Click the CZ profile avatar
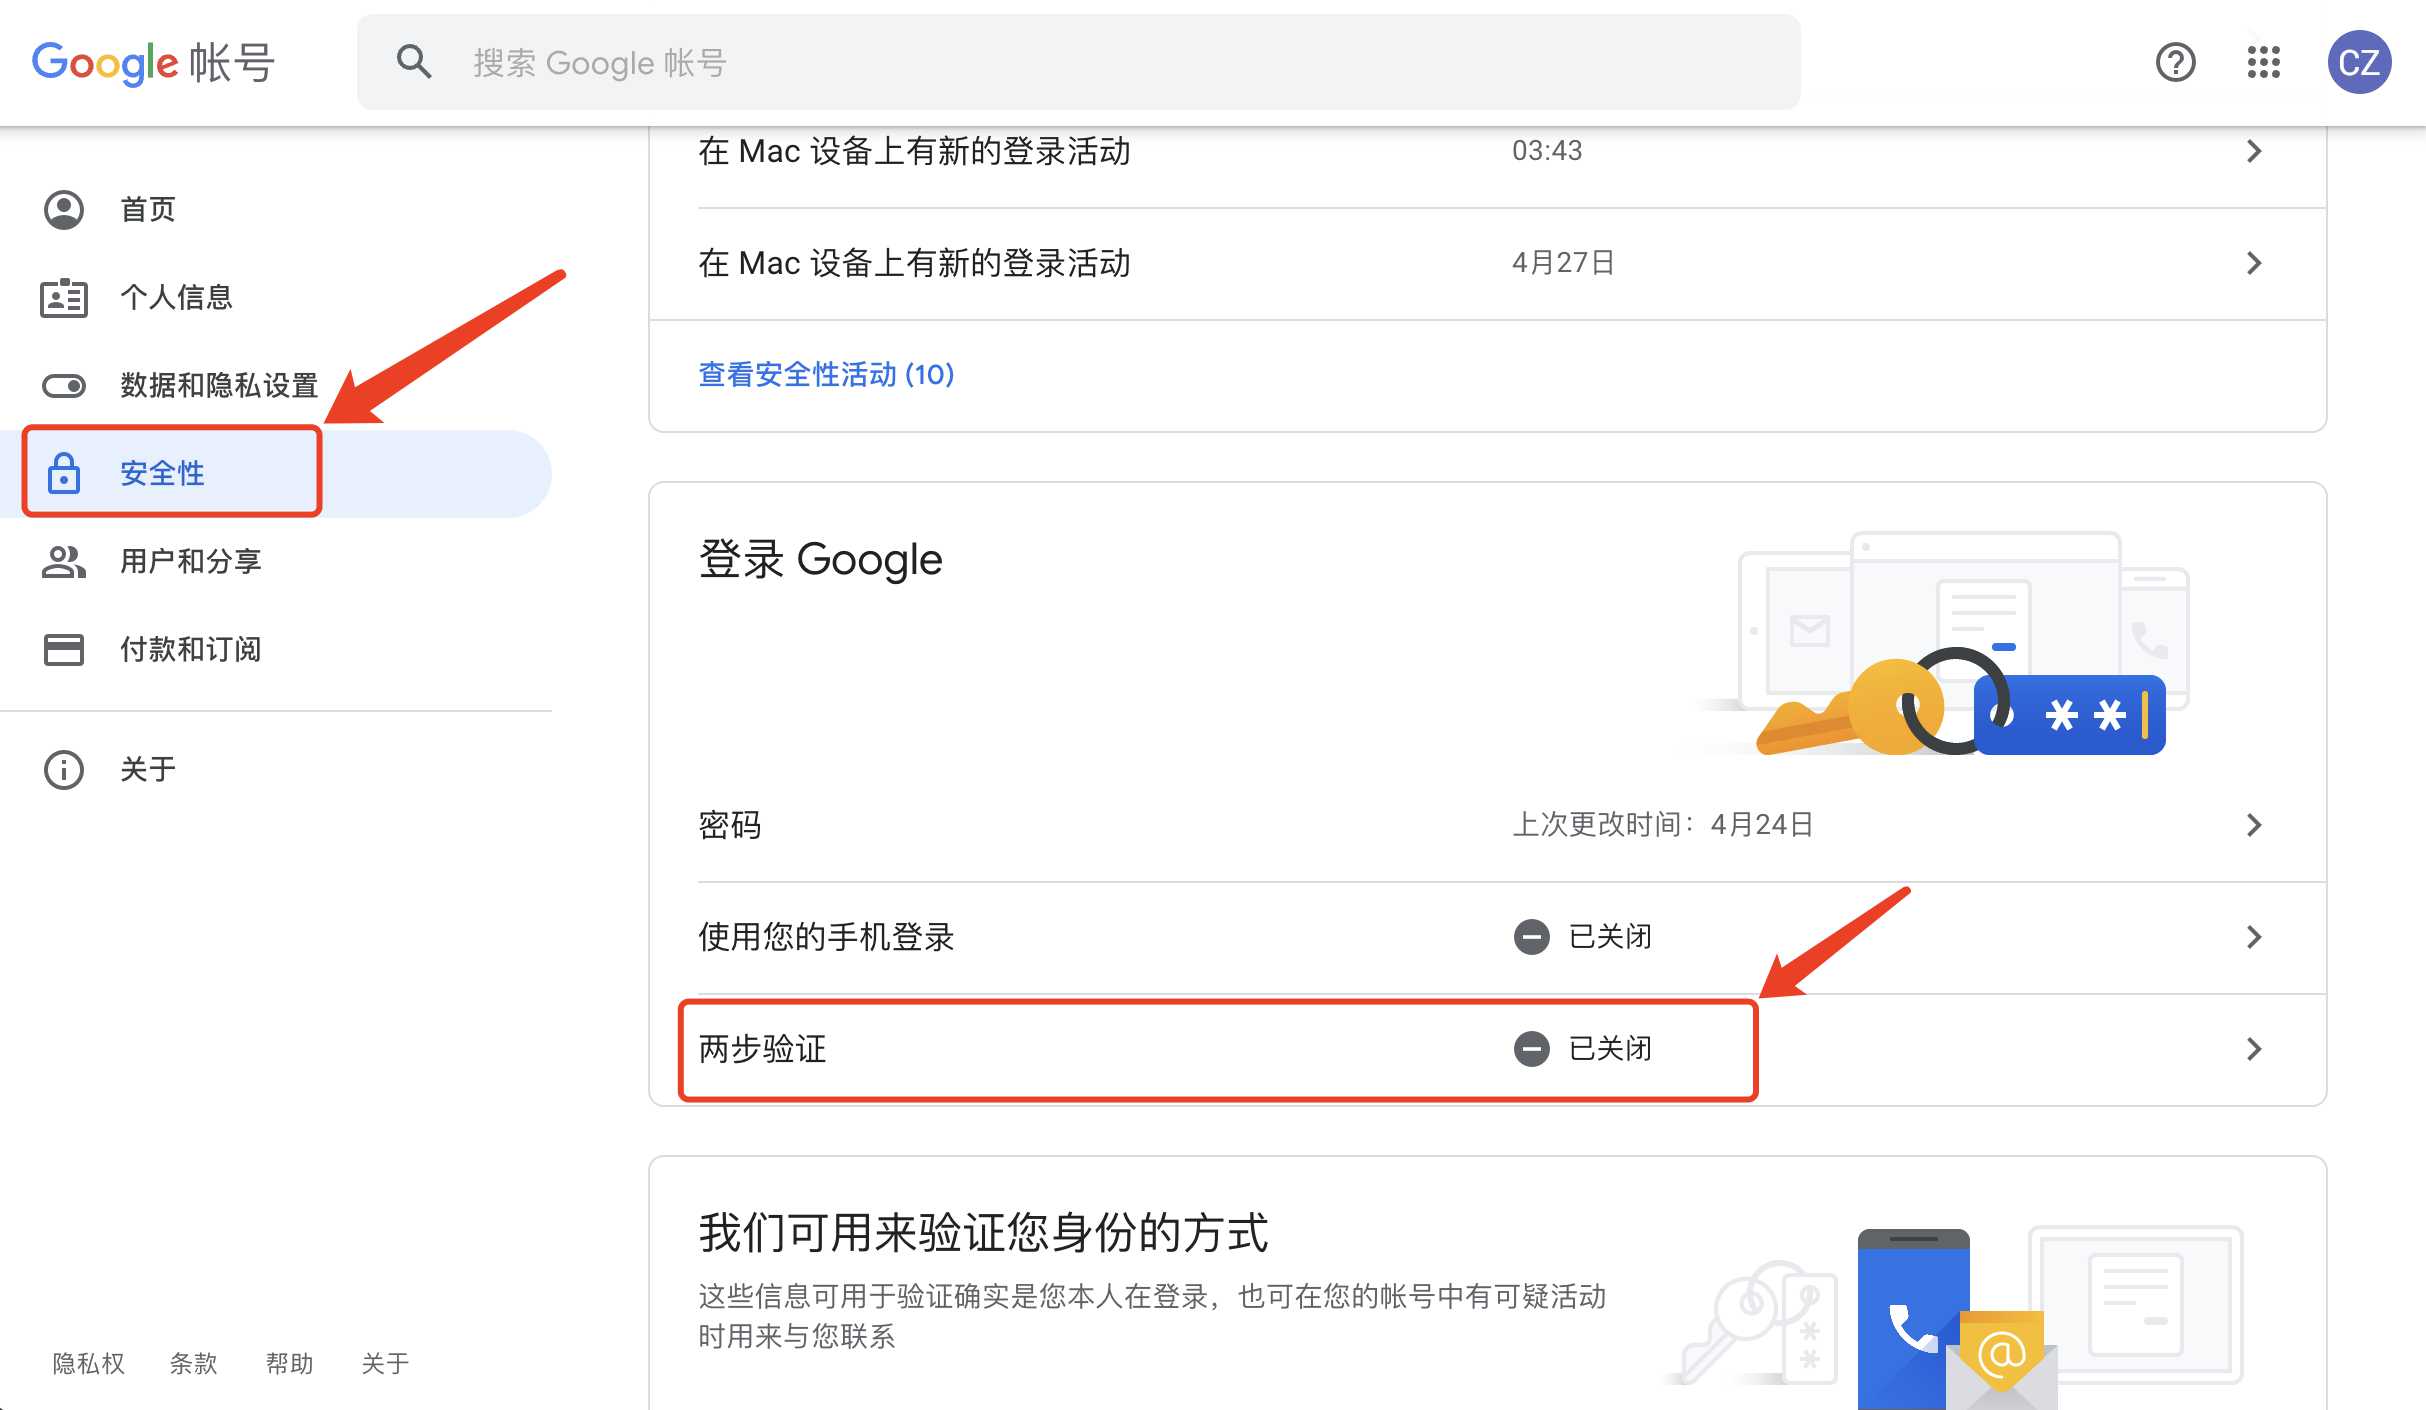Image resolution: width=2426 pixels, height=1410 pixels. click(2359, 62)
